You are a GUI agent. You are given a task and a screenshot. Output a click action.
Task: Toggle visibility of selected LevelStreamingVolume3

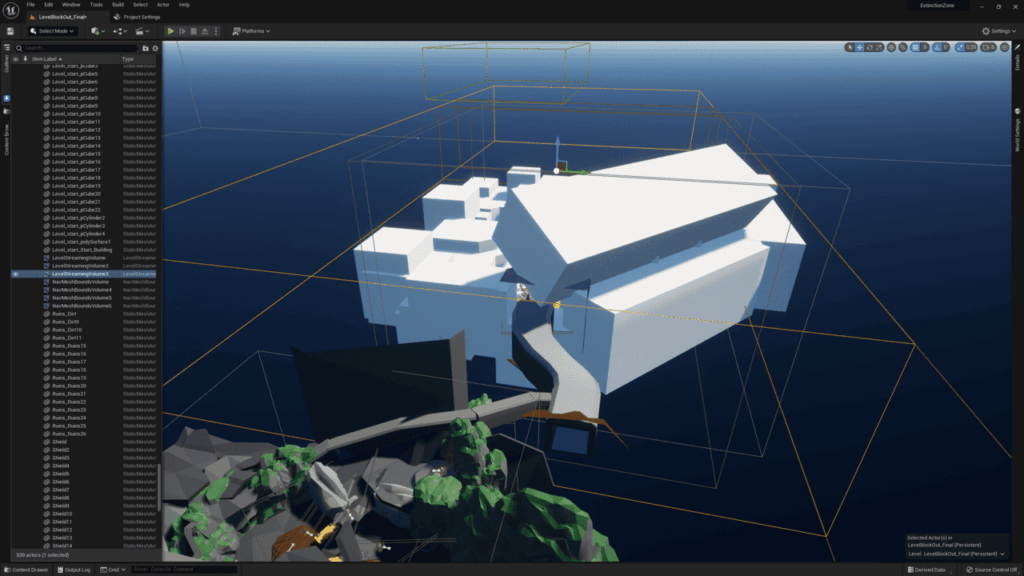(x=15, y=274)
